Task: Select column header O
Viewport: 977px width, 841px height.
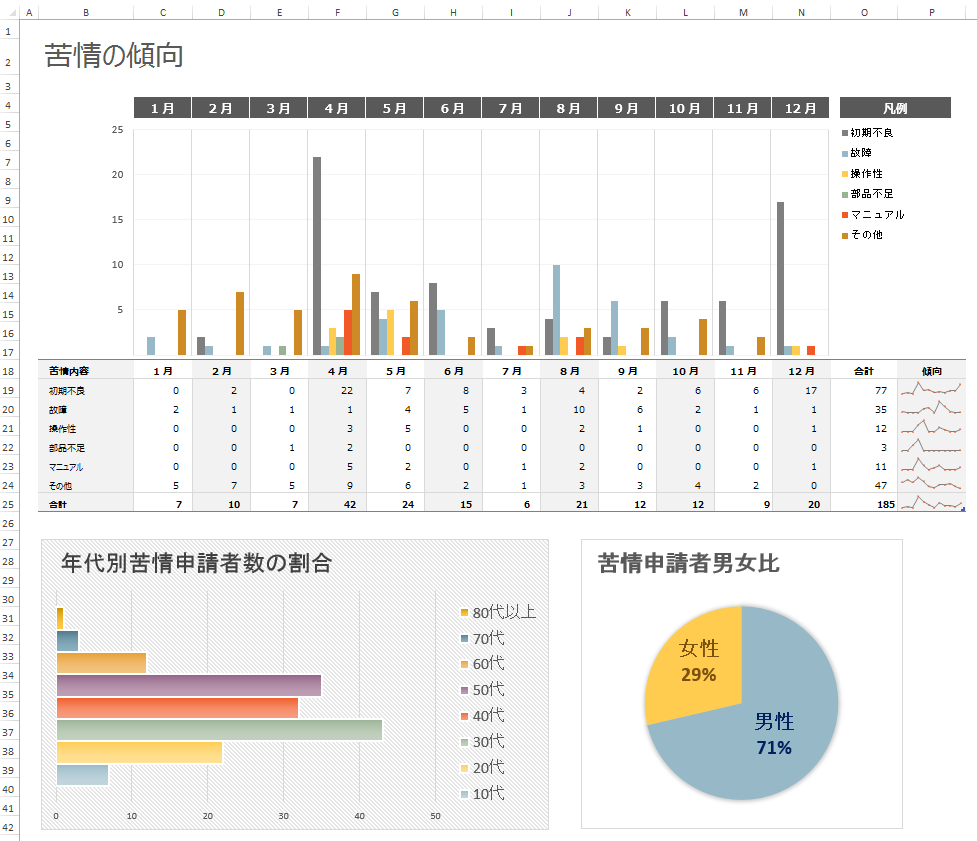Action: [864, 12]
